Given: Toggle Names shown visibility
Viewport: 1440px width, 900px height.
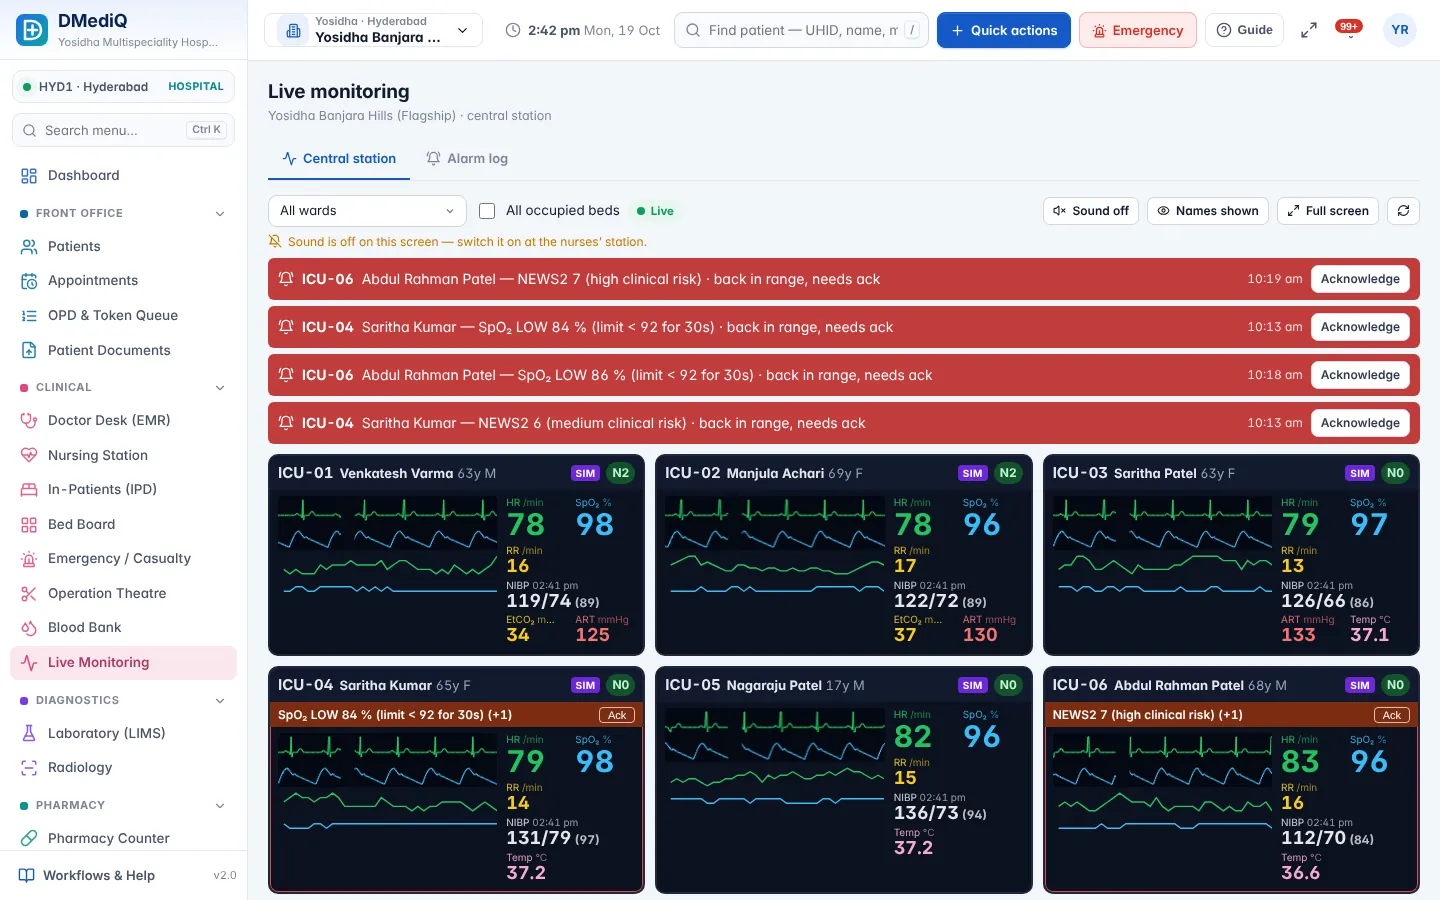Looking at the screenshot, I should click(x=1208, y=211).
